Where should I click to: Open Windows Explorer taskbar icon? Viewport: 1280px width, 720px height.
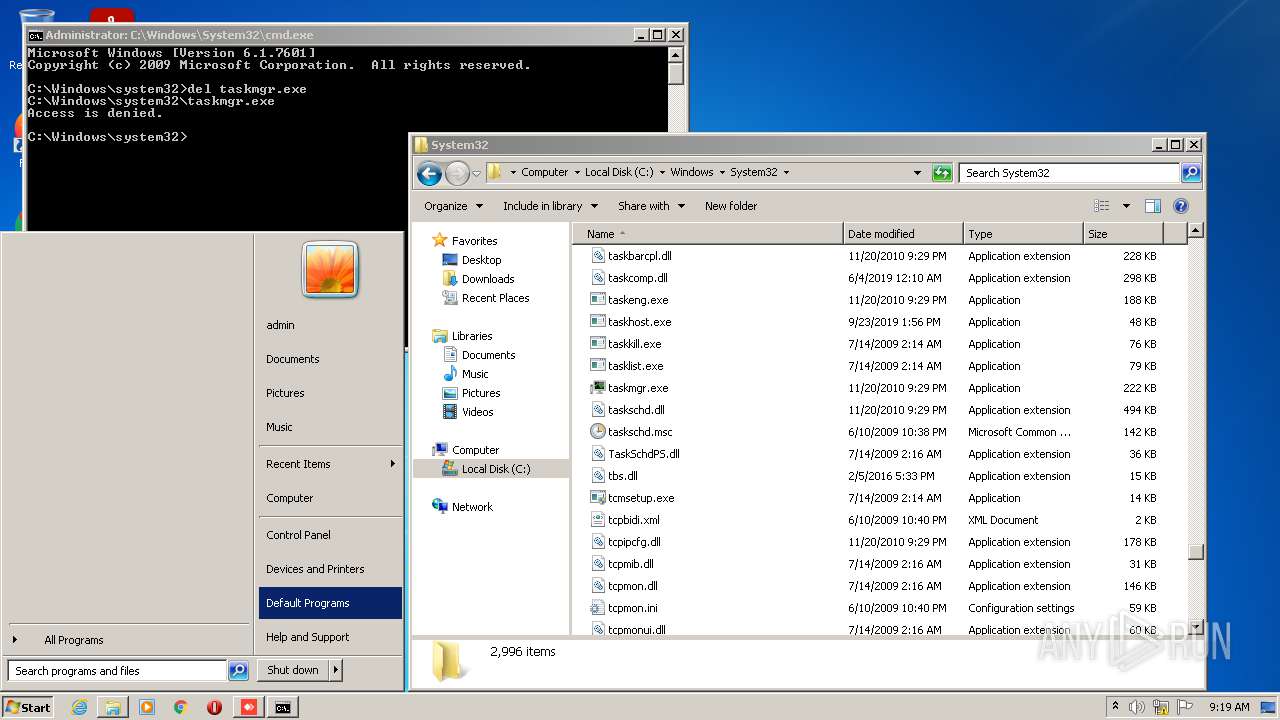tap(113, 707)
